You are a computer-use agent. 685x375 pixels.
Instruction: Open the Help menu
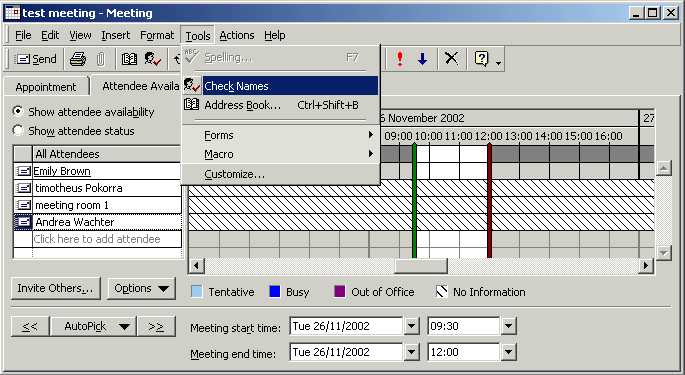[x=274, y=35]
